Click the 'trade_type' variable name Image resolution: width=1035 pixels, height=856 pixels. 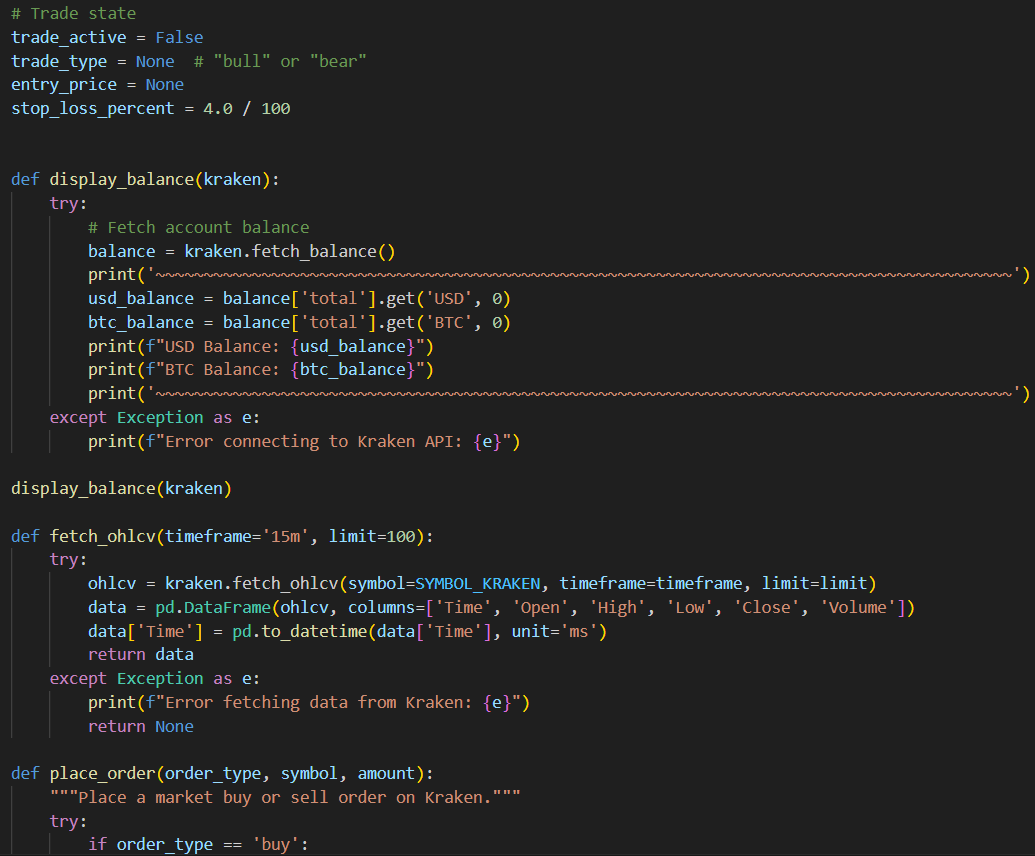tap(59, 61)
